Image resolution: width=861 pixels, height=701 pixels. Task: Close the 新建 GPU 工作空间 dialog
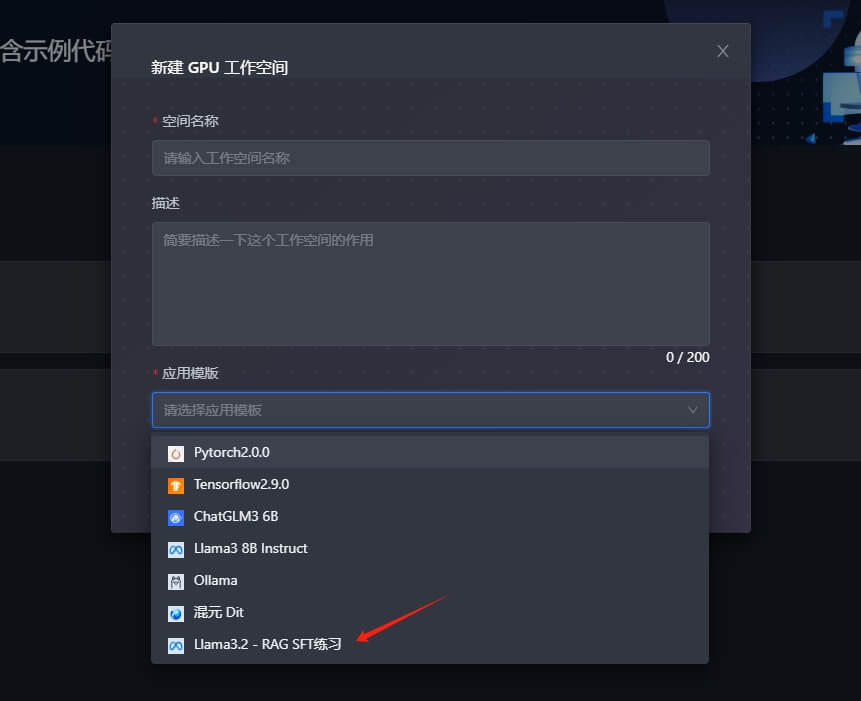click(x=722, y=50)
